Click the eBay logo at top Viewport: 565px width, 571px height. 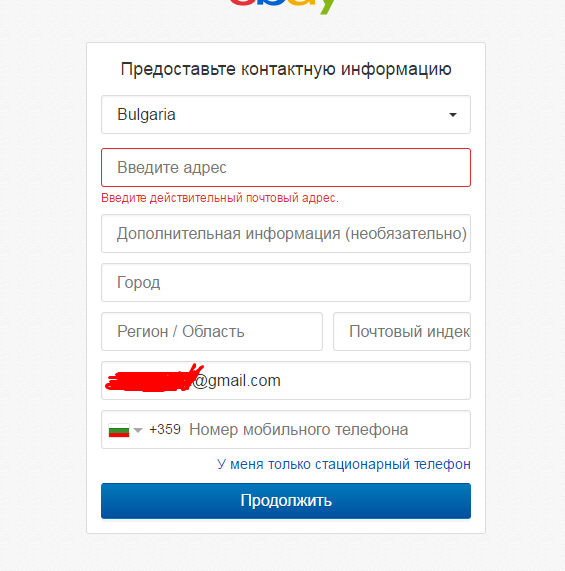point(283,5)
